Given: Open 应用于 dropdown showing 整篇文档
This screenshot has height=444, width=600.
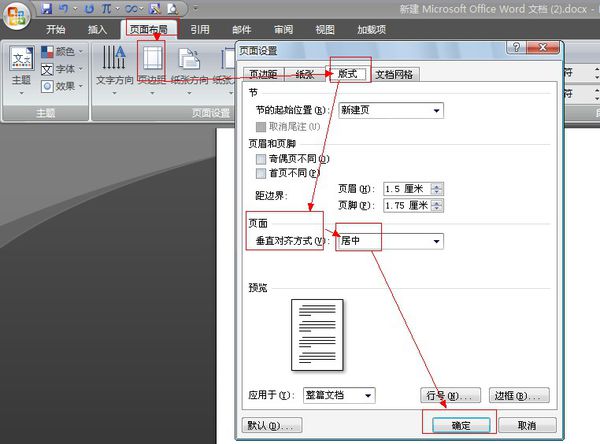Looking at the screenshot, I should [339, 395].
